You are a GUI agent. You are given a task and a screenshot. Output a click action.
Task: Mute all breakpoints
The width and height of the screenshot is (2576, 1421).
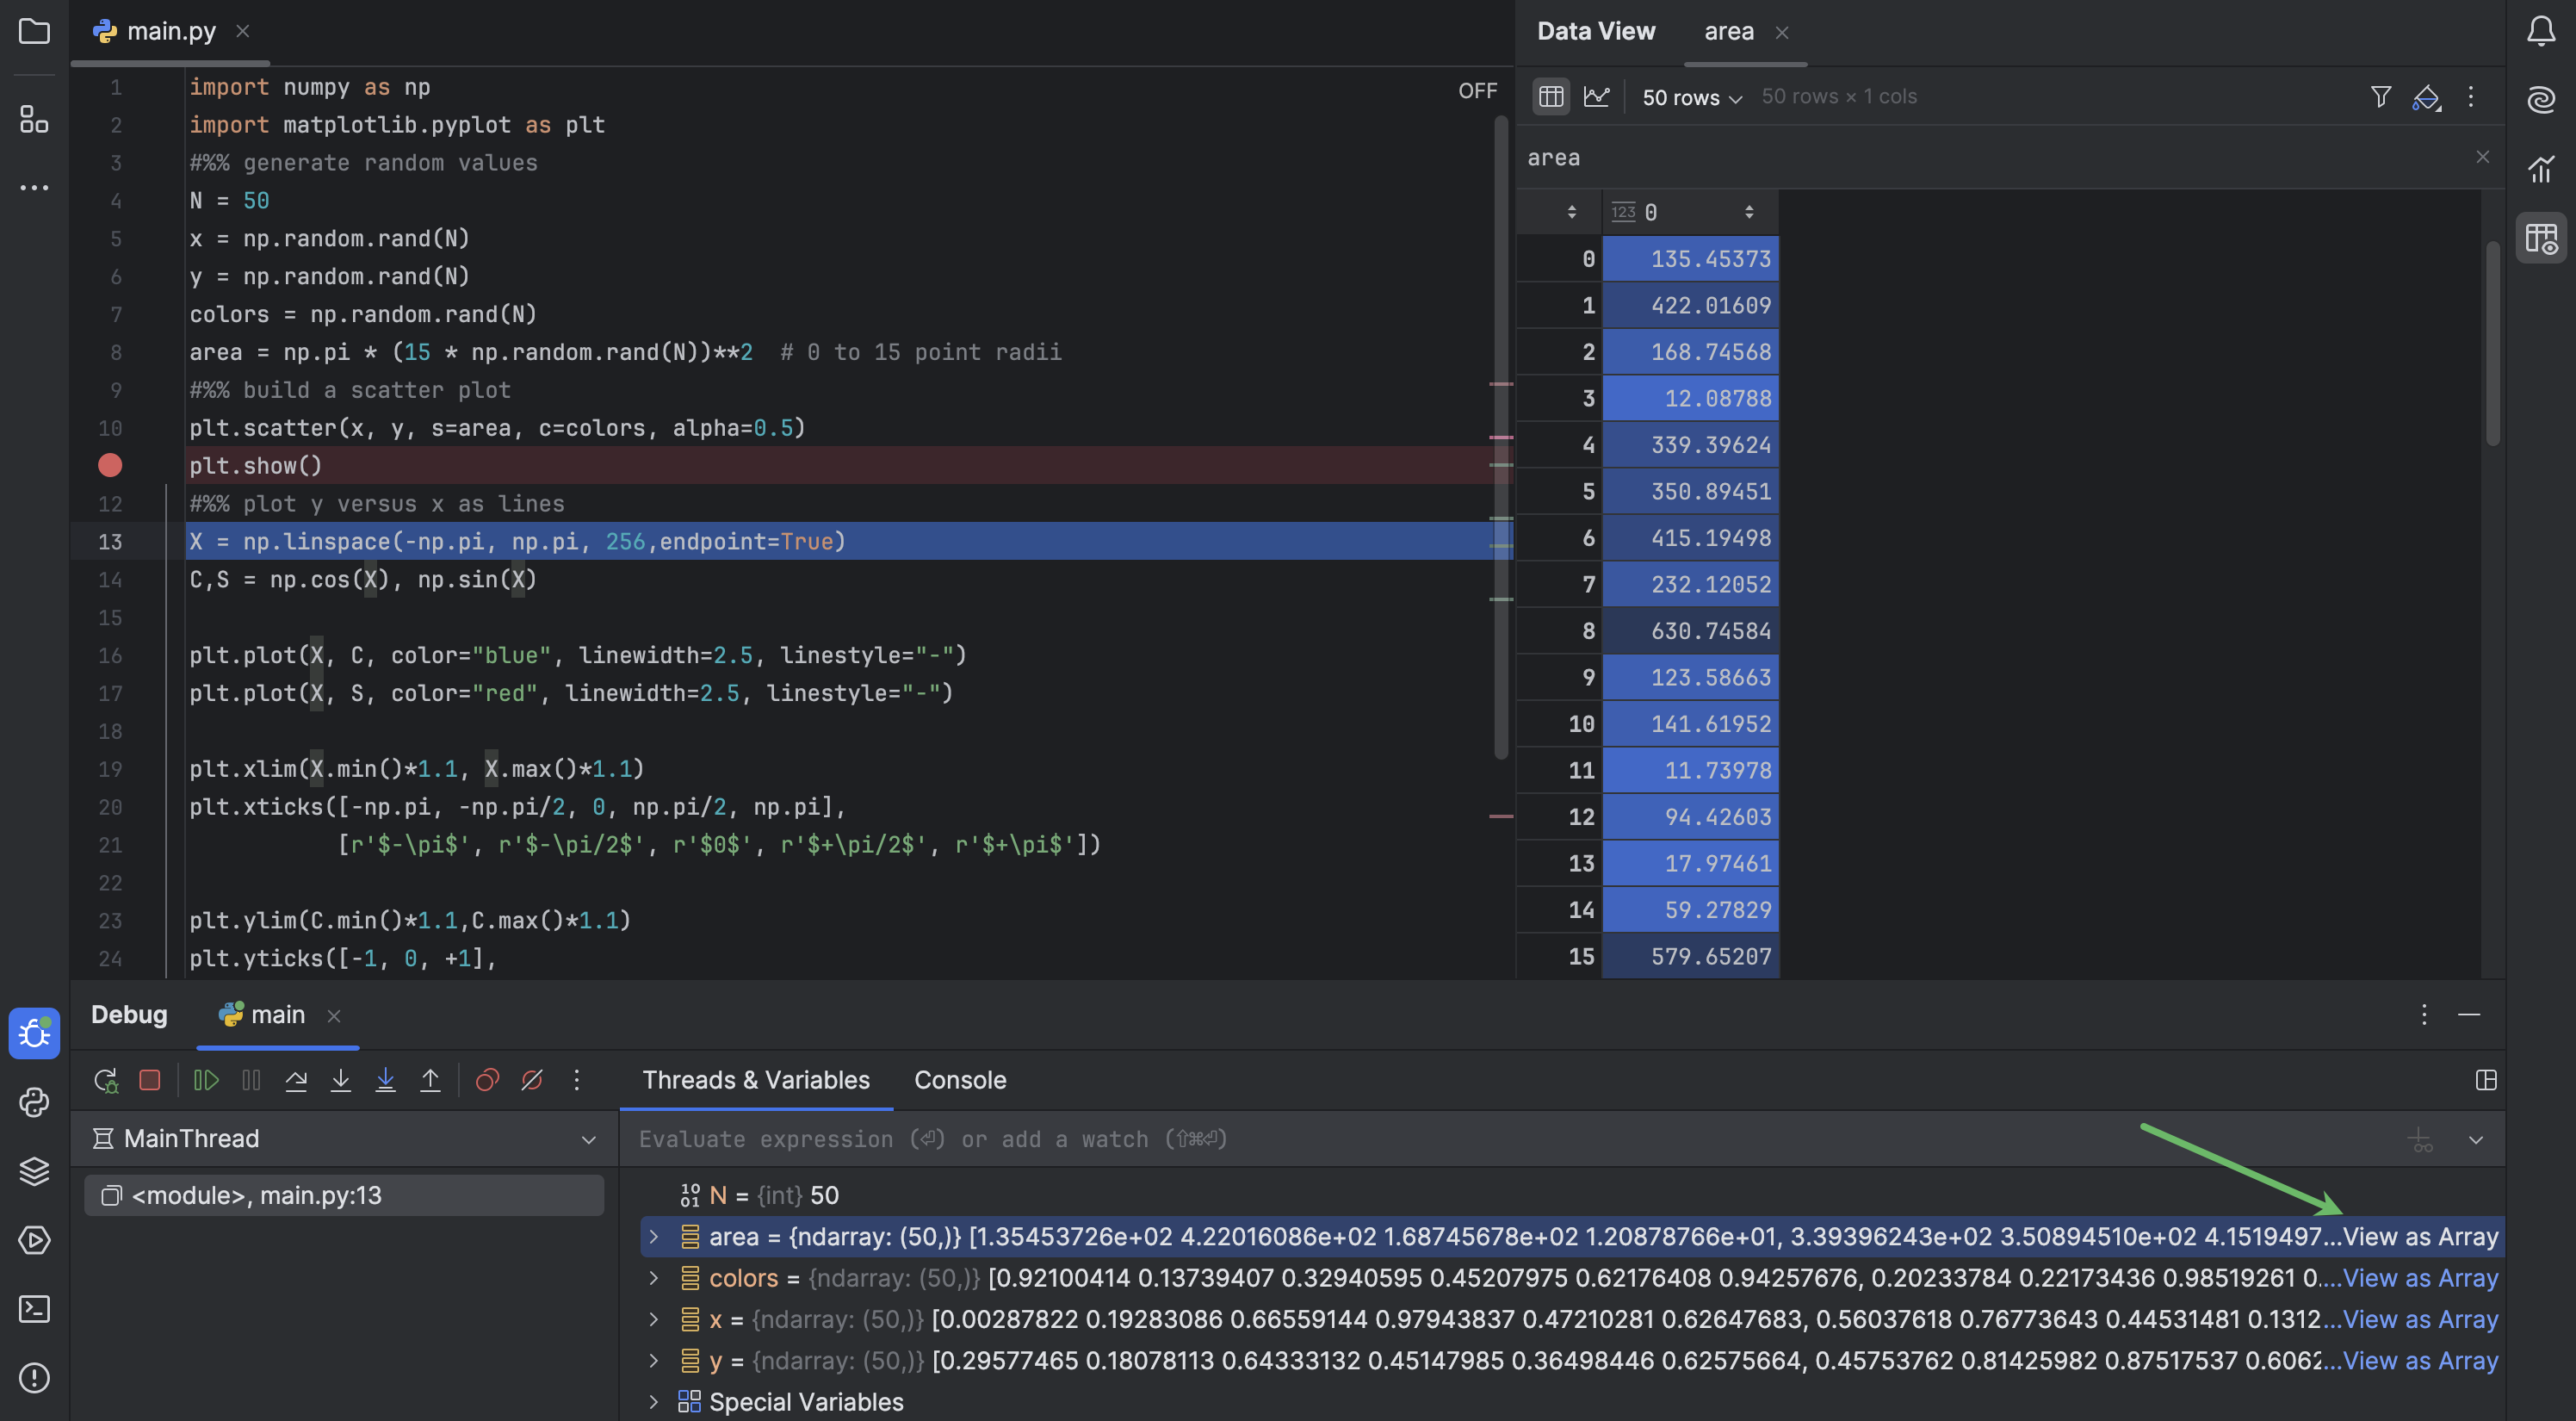pos(531,1080)
